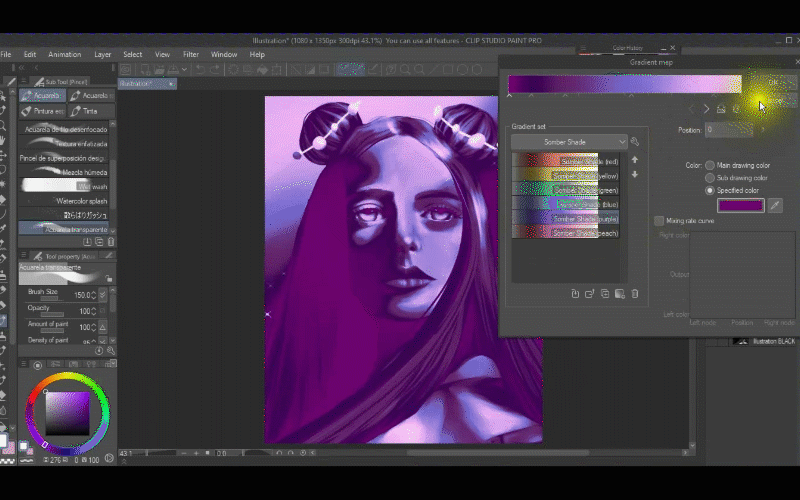800x500 pixels.
Task: Open gradient set settings wrench icon
Action: [x=635, y=142]
